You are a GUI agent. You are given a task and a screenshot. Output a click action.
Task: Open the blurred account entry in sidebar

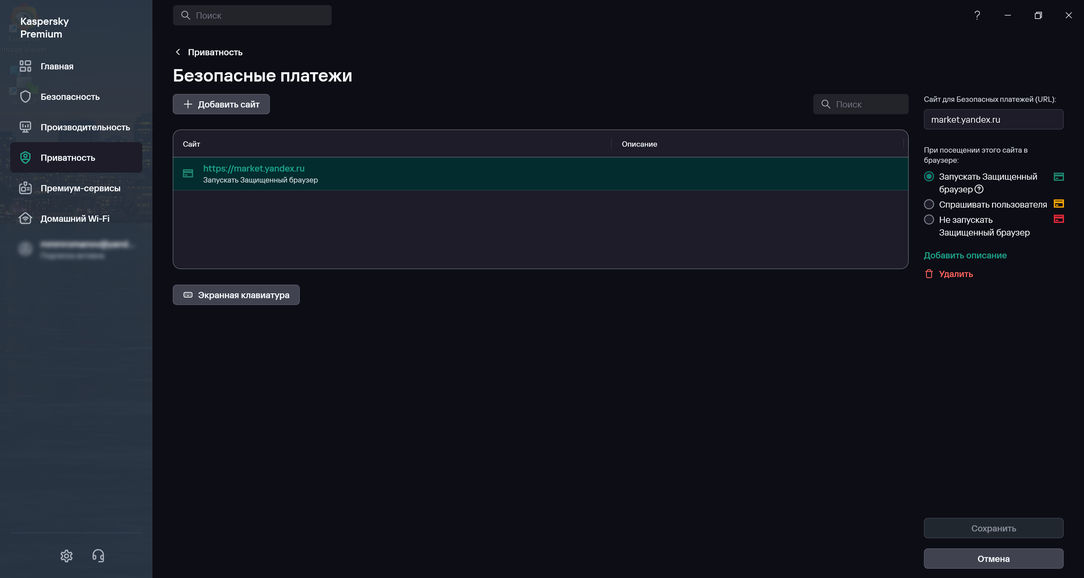click(76, 249)
